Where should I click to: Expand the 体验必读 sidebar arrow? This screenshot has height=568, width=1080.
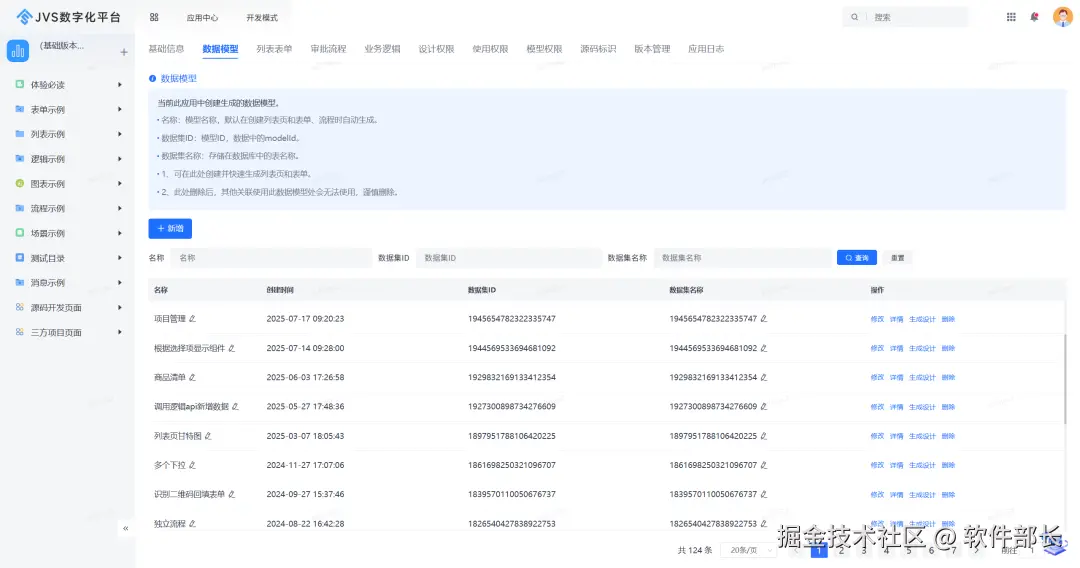pyautogui.click(x=120, y=85)
